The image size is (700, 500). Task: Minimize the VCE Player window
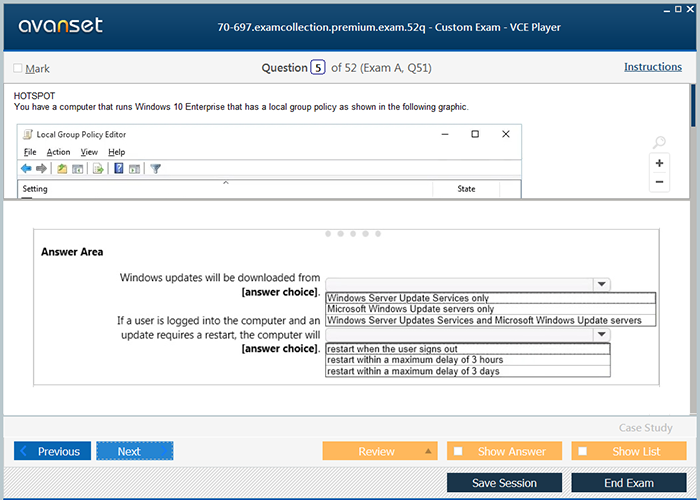click(667, 9)
